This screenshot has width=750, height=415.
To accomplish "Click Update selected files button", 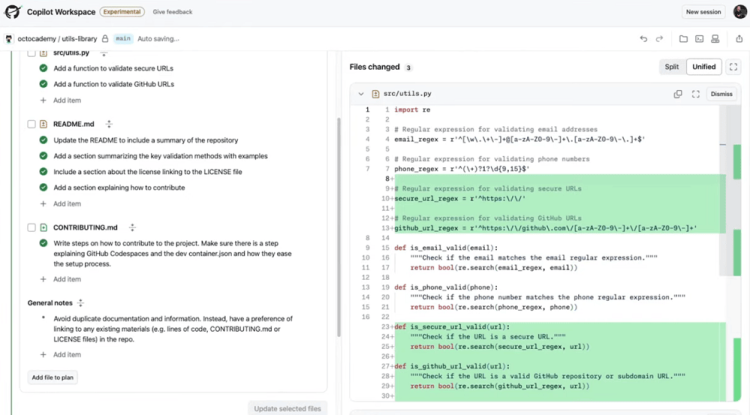I will [x=287, y=409].
